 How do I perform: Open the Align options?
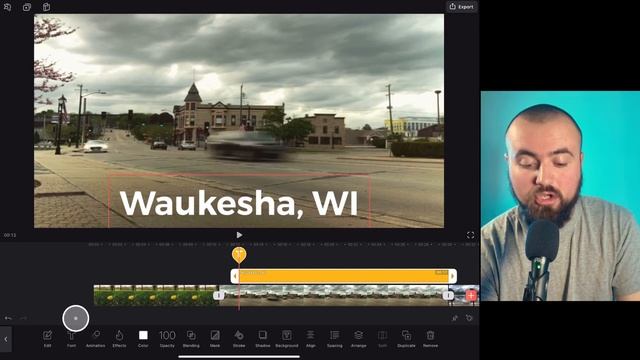click(x=311, y=339)
